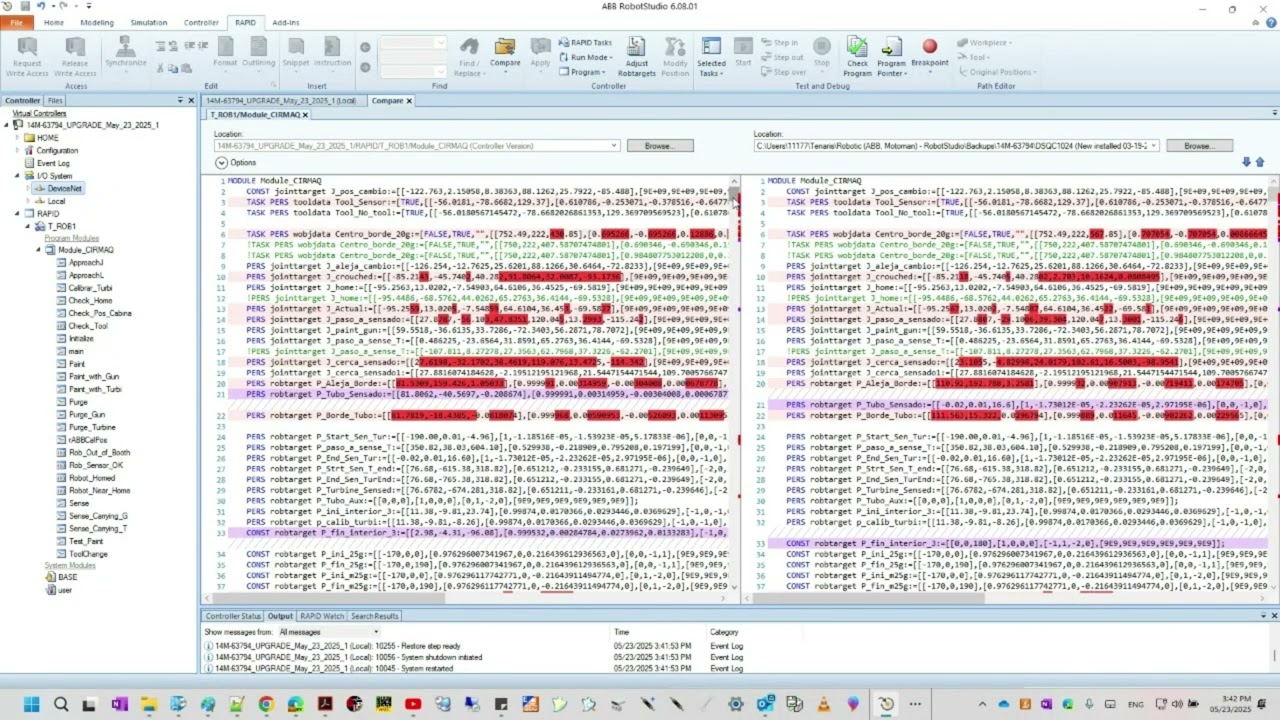Image resolution: width=1280 pixels, height=720 pixels.
Task: Open RAPID Tasks
Action: (585, 43)
